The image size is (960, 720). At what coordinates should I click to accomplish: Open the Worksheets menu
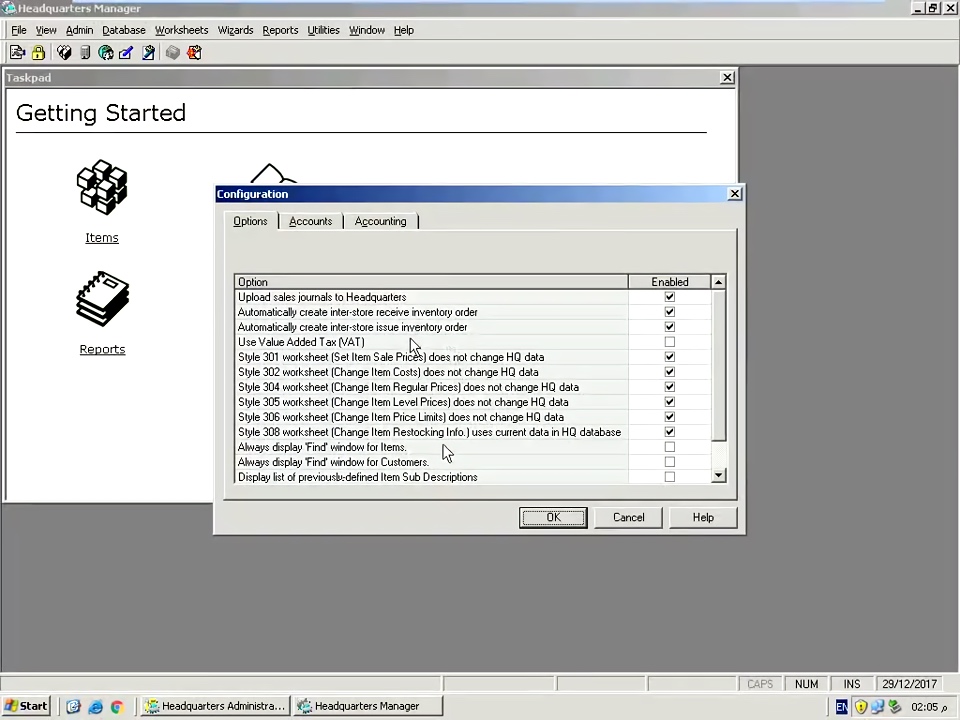(181, 30)
